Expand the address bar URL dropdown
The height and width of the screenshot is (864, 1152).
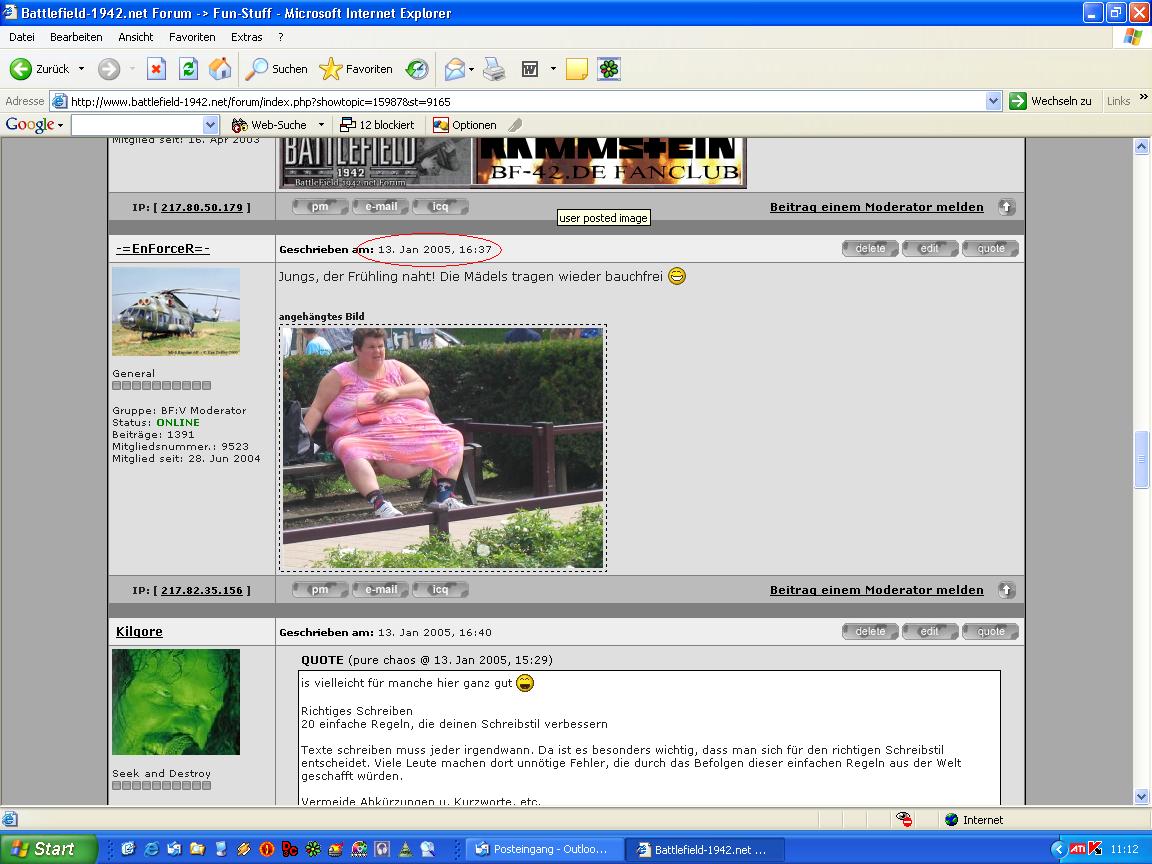click(993, 101)
